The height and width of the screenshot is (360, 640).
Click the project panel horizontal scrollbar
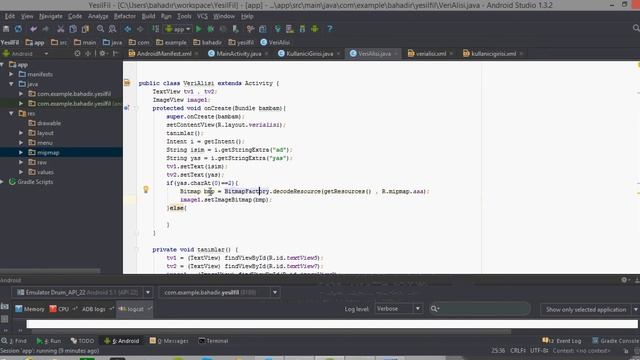pos(50,271)
